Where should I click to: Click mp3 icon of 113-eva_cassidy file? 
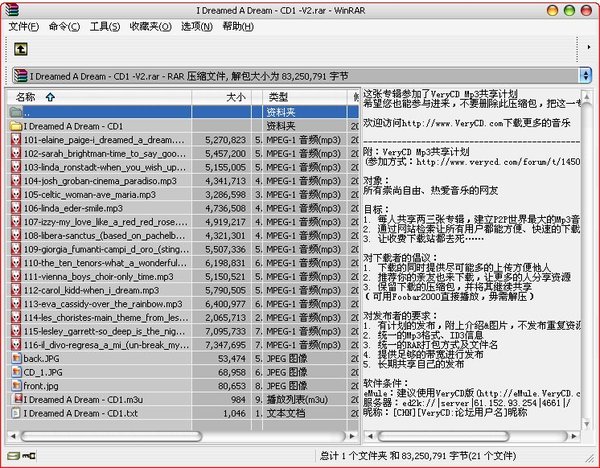click(x=16, y=304)
